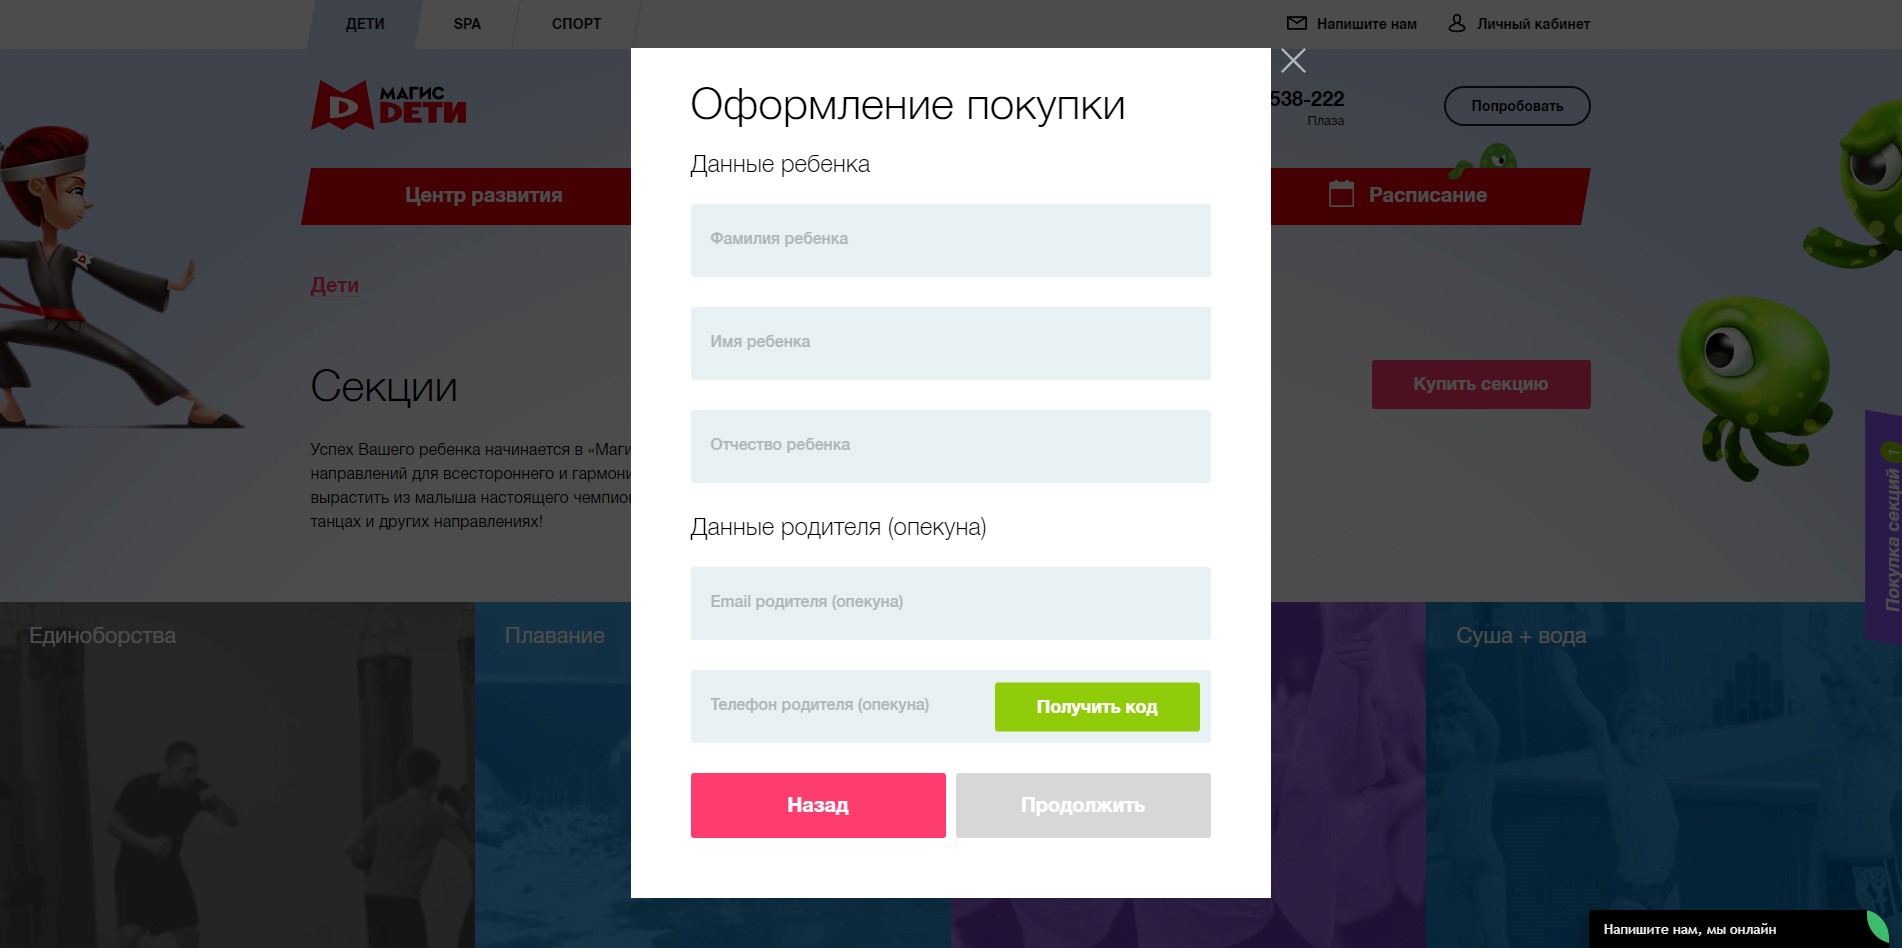This screenshot has width=1902, height=948.
Task: Open the Покупка секций side tab
Action: 1884,527
